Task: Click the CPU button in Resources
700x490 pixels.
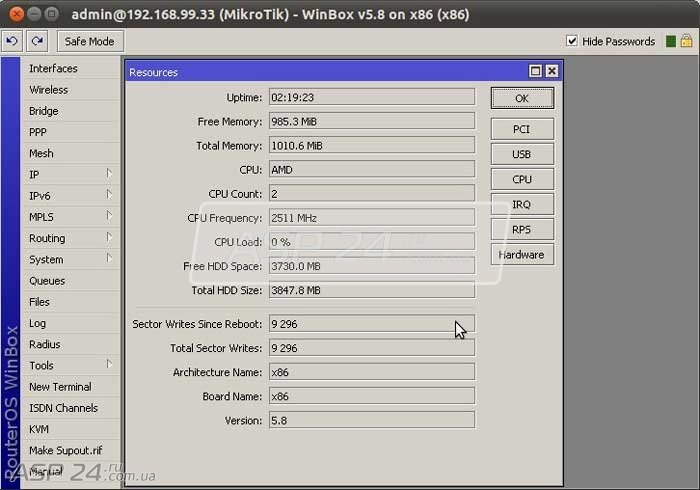Action: coord(522,179)
